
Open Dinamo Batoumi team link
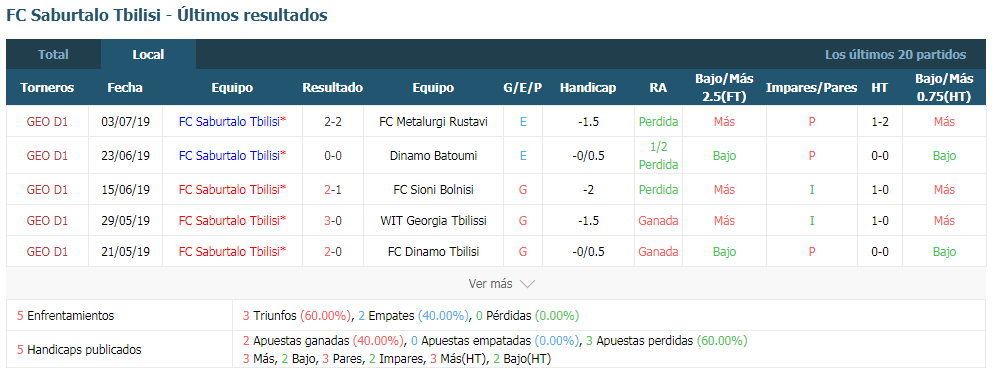433,156
